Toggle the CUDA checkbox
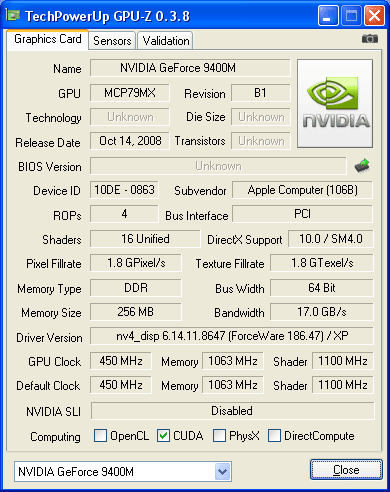This screenshot has width=390, height=492. pos(163,435)
